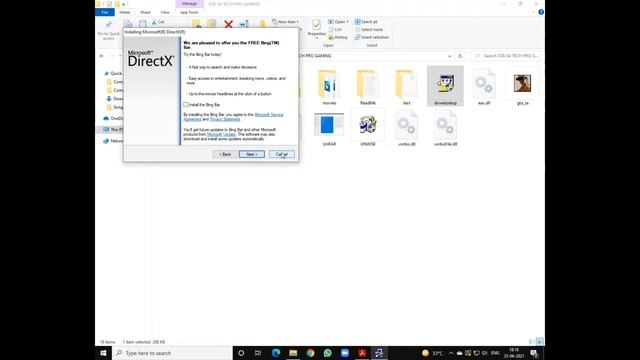The image size is (640, 360).
Task: Switch to details view in status bar
Action: coord(531,342)
